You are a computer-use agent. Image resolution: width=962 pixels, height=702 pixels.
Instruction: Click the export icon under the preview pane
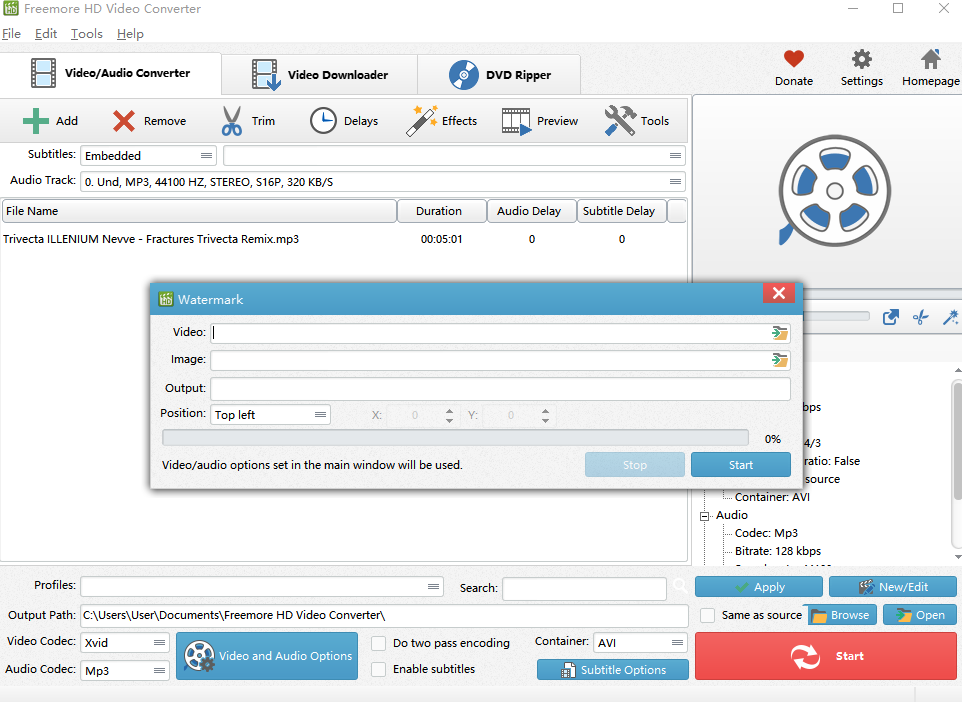coord(890,317)
